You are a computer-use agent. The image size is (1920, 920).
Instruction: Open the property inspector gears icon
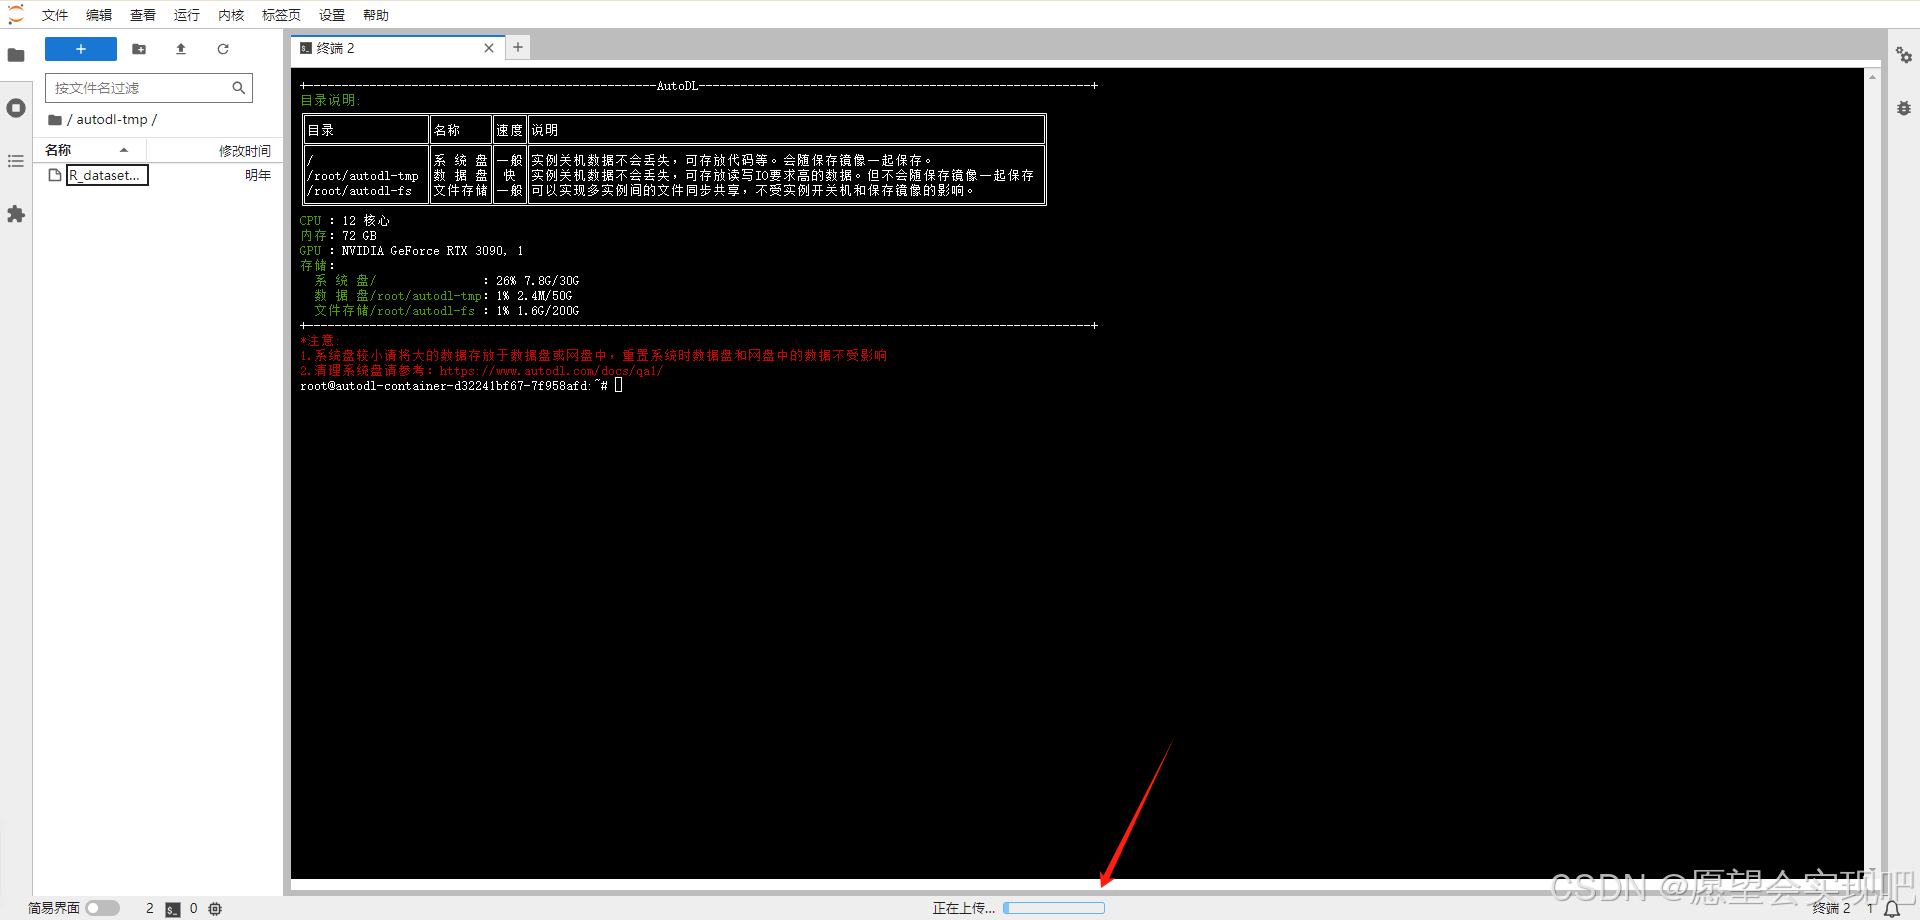tap(1904, 55)
